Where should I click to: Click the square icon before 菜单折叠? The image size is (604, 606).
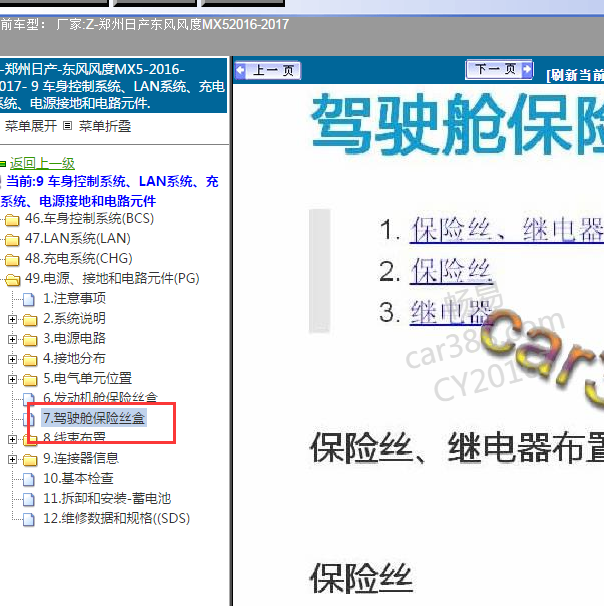click(x=67, y=126)
